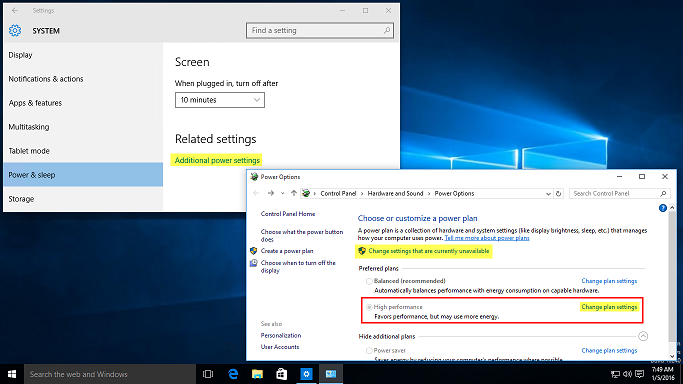Open Control Panel Home link
The width and height of the screenshot is (683, 384).
287,214
